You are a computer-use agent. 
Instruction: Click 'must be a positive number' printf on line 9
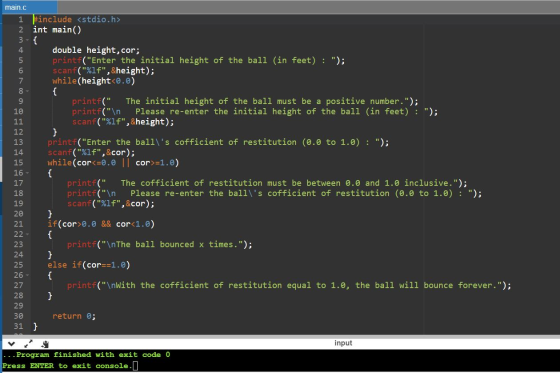click(x=245, y=101)
